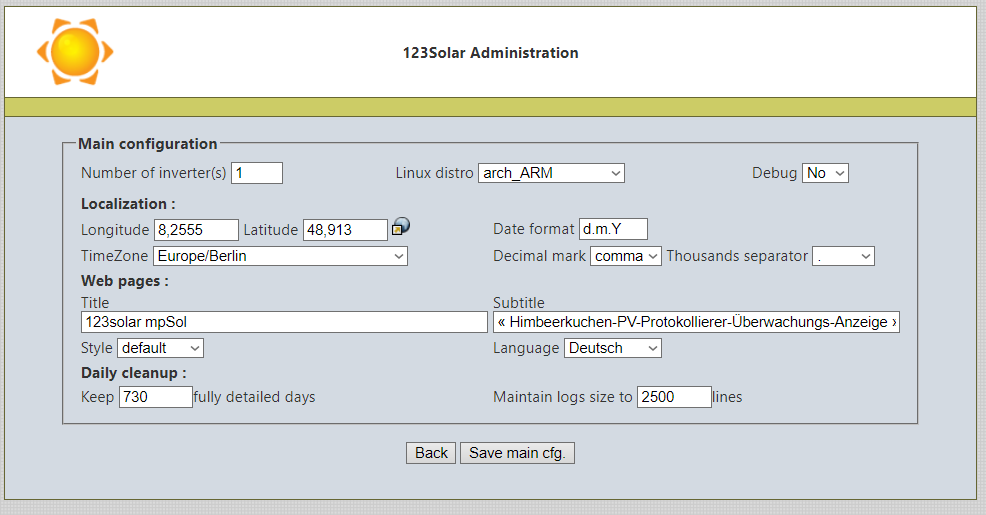Click the 123Solar sun logo
The width and height of the screenshot is (986, 515).
tap(74, 51)
